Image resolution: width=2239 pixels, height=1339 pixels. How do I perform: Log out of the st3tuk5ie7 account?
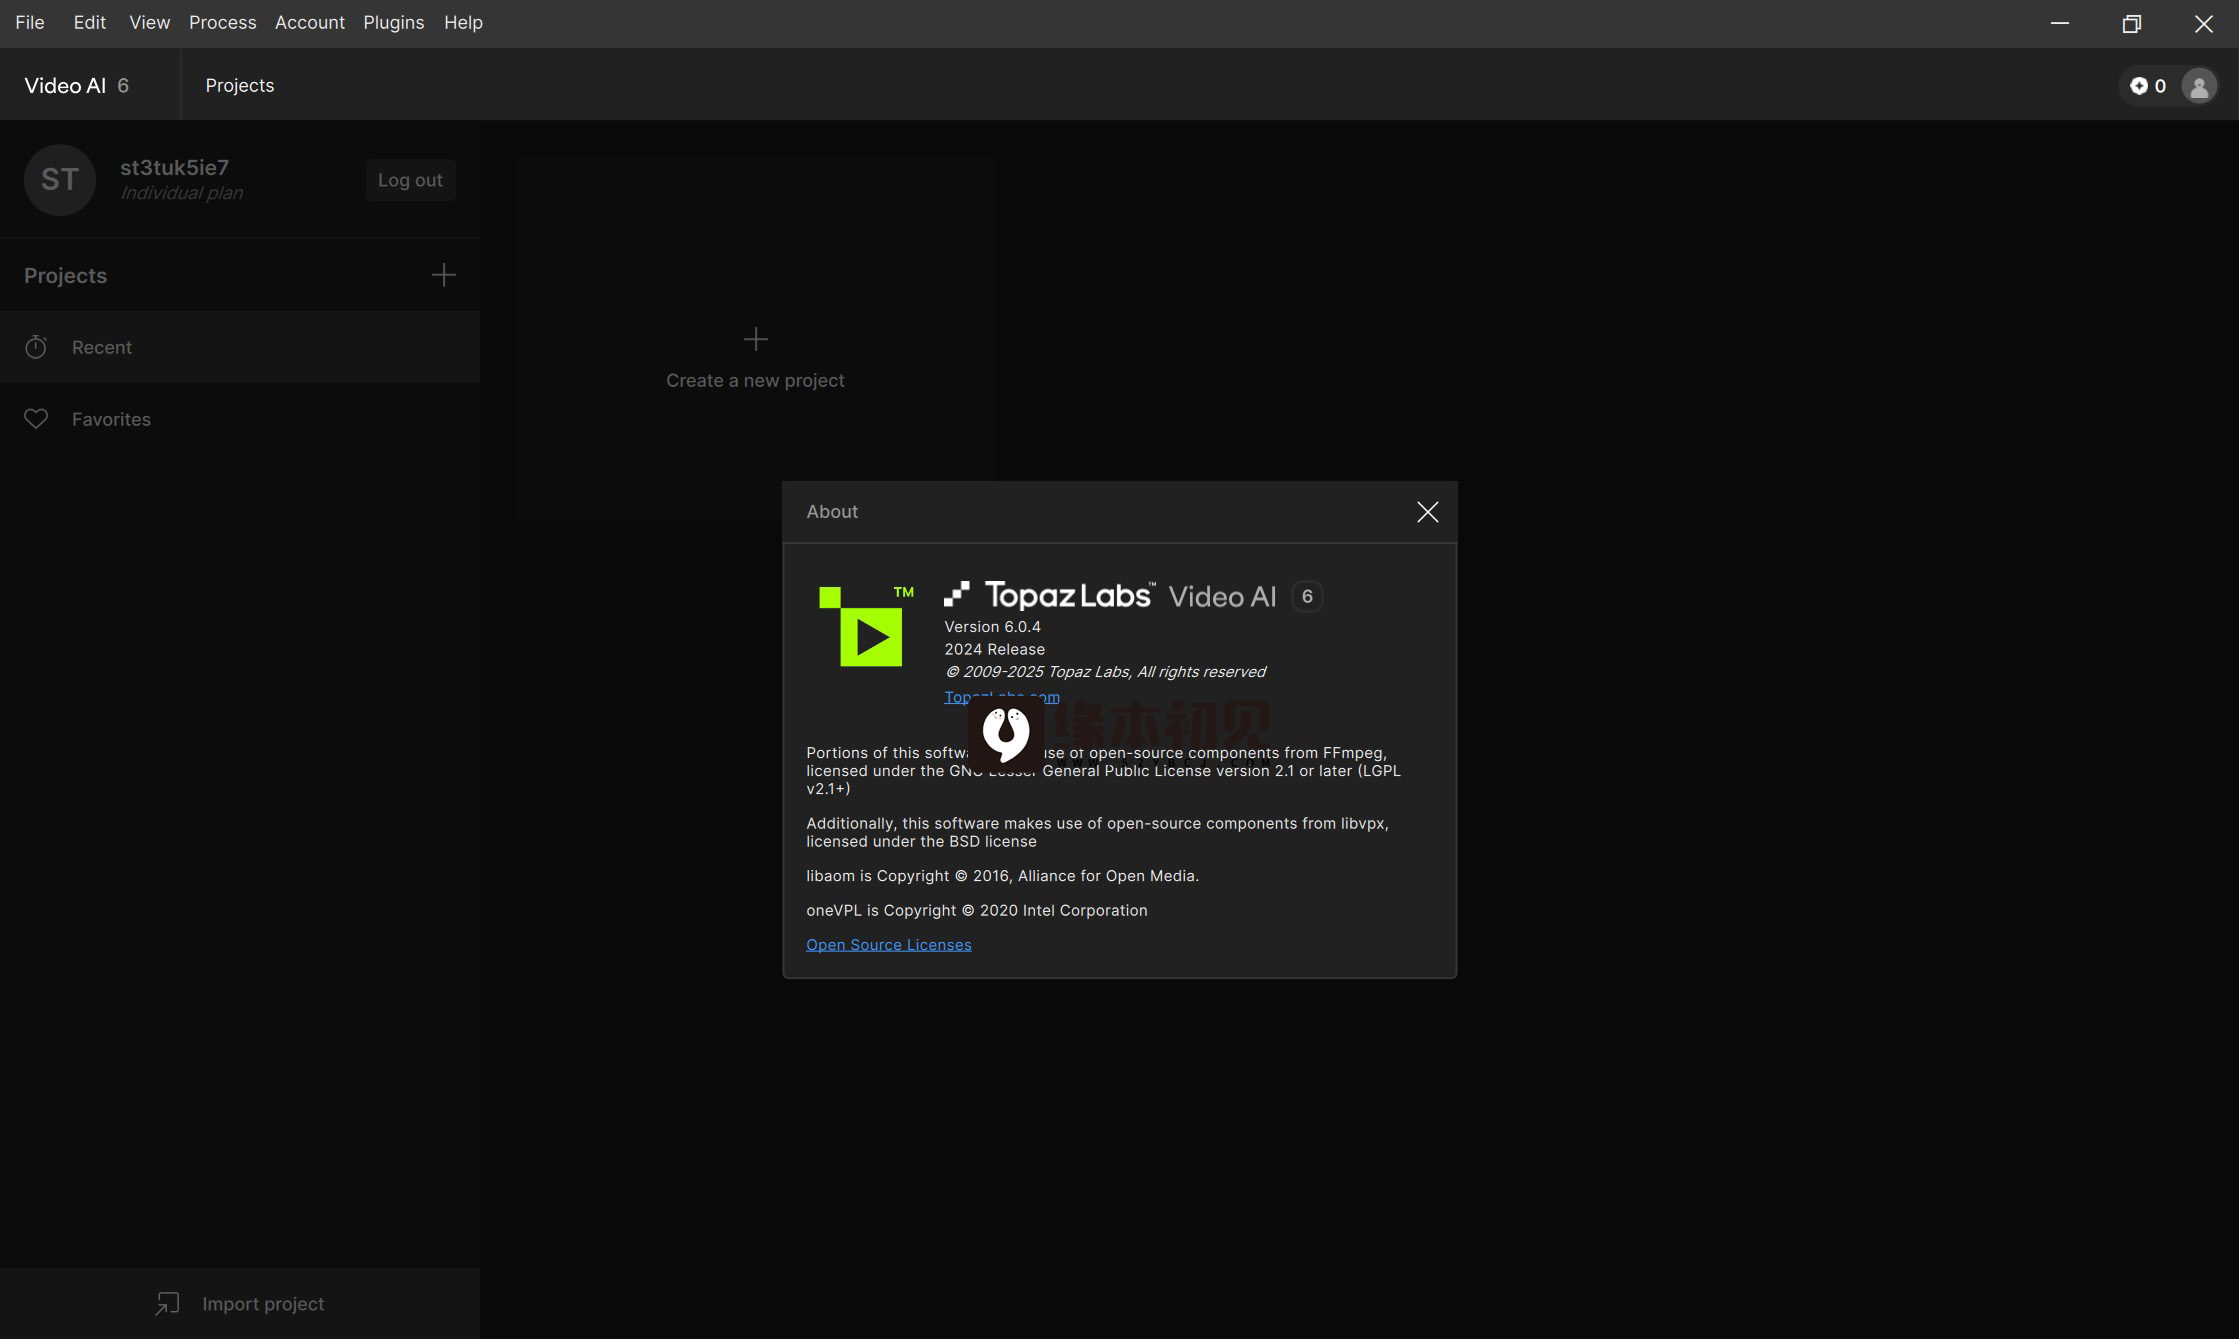coord(410,180)
